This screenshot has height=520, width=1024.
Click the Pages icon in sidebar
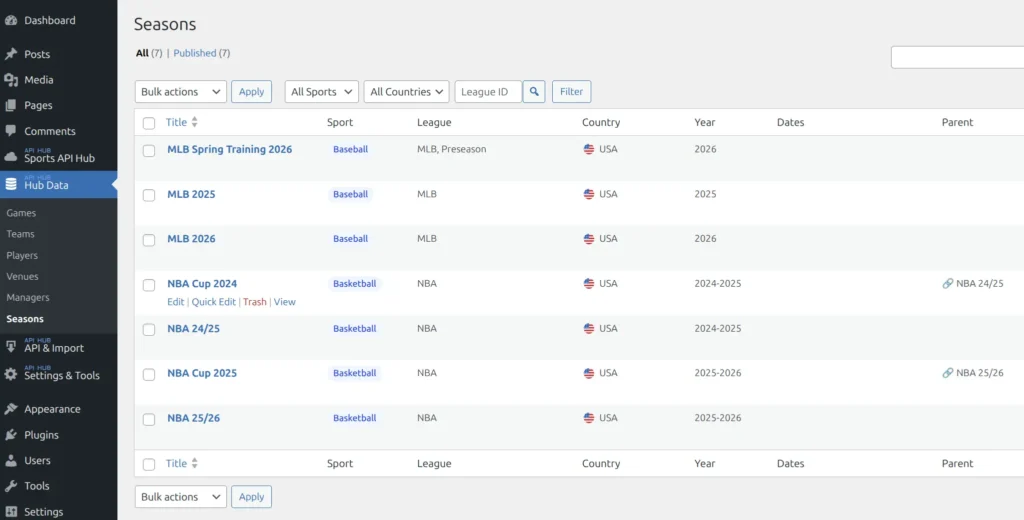tap(10, 105)
